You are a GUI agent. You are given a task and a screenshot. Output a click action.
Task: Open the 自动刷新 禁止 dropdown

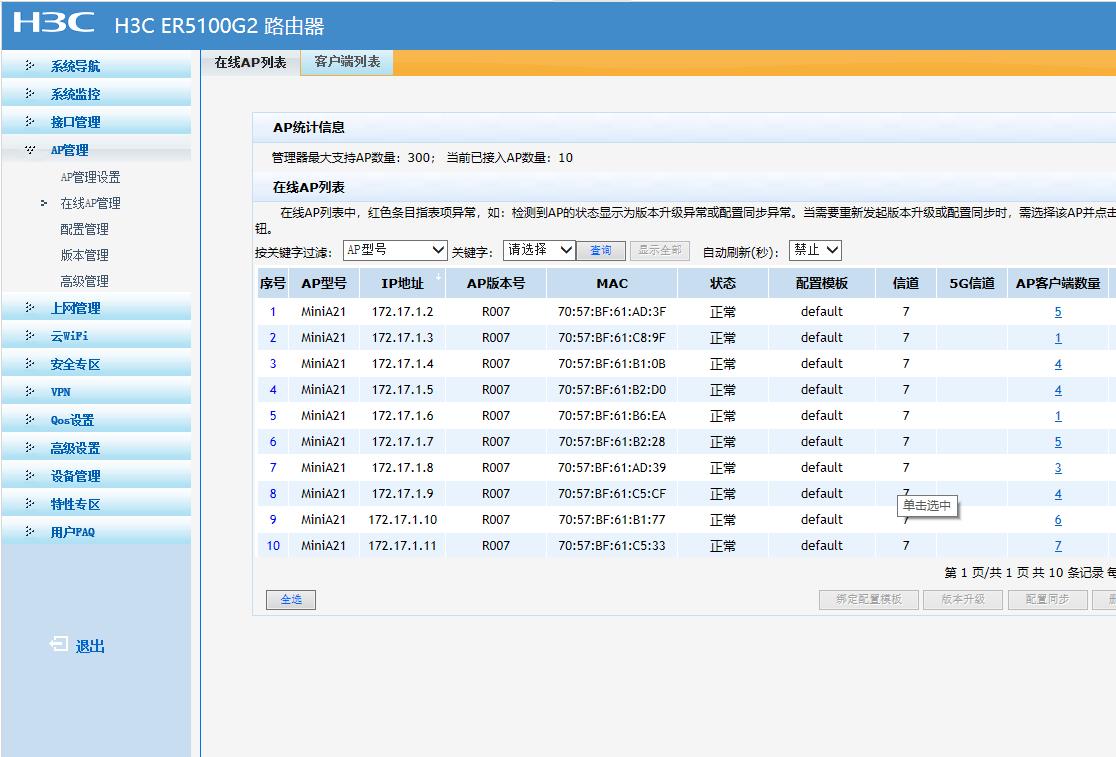815,250
